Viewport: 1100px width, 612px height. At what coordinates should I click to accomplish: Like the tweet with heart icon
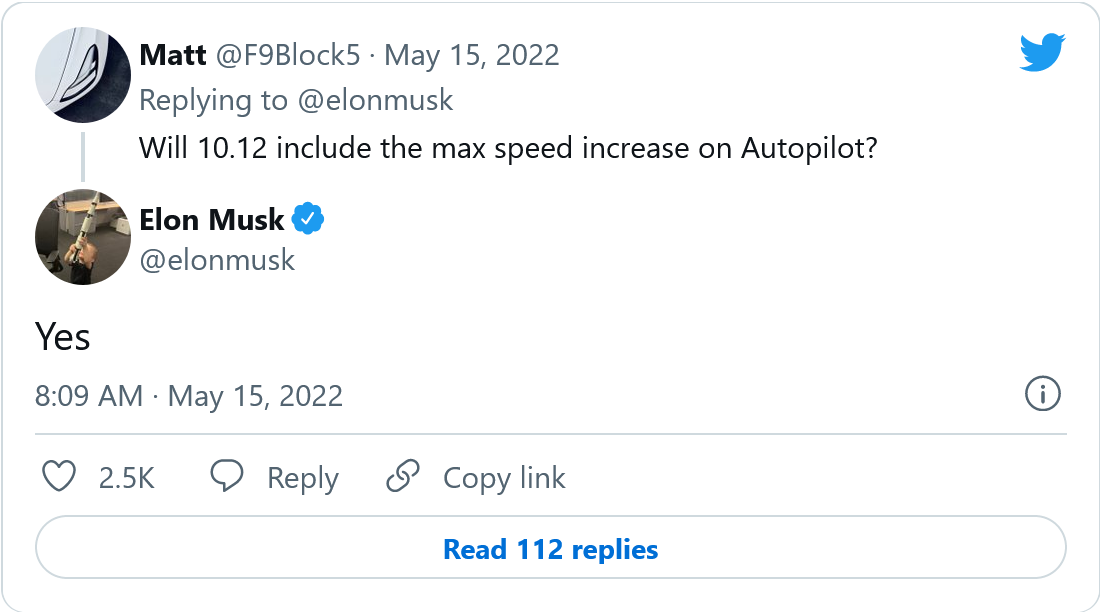coord(60,477)
